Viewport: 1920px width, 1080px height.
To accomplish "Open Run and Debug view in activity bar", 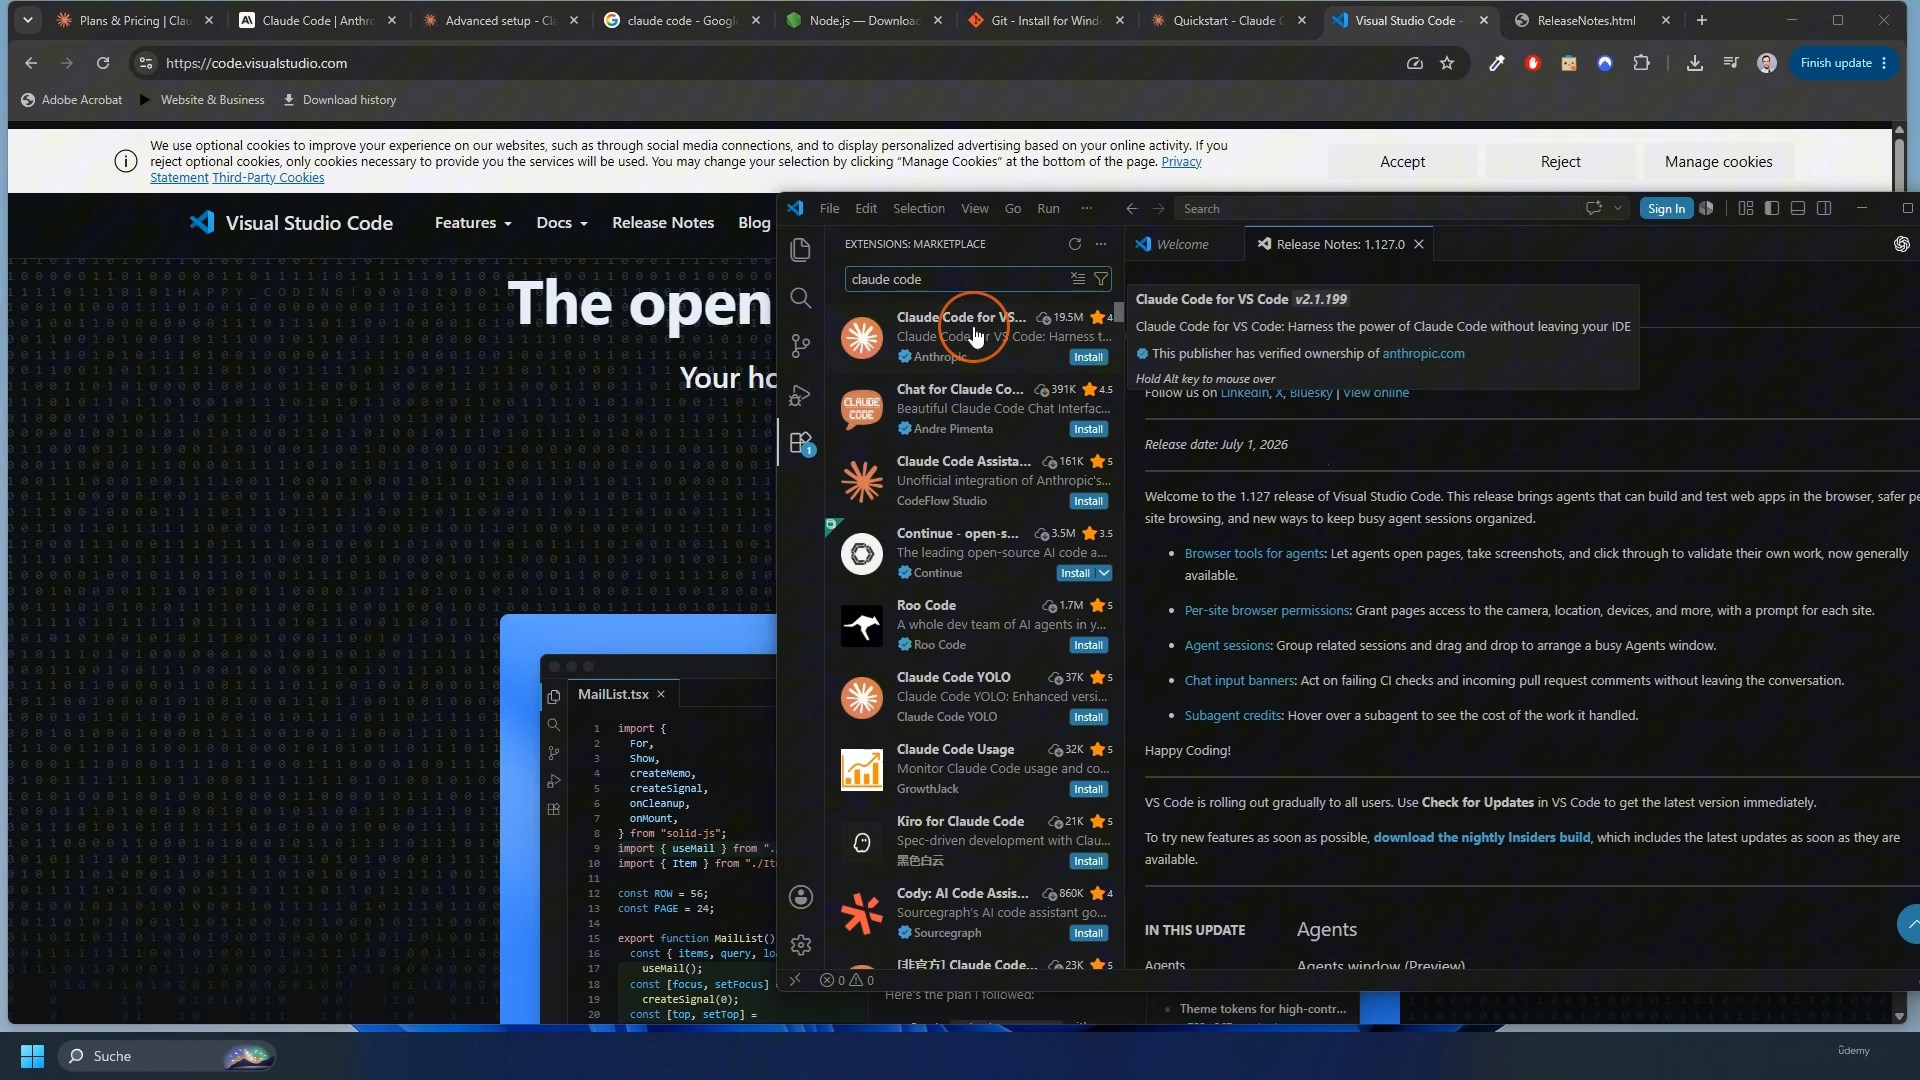I will [x=800, y=395].
